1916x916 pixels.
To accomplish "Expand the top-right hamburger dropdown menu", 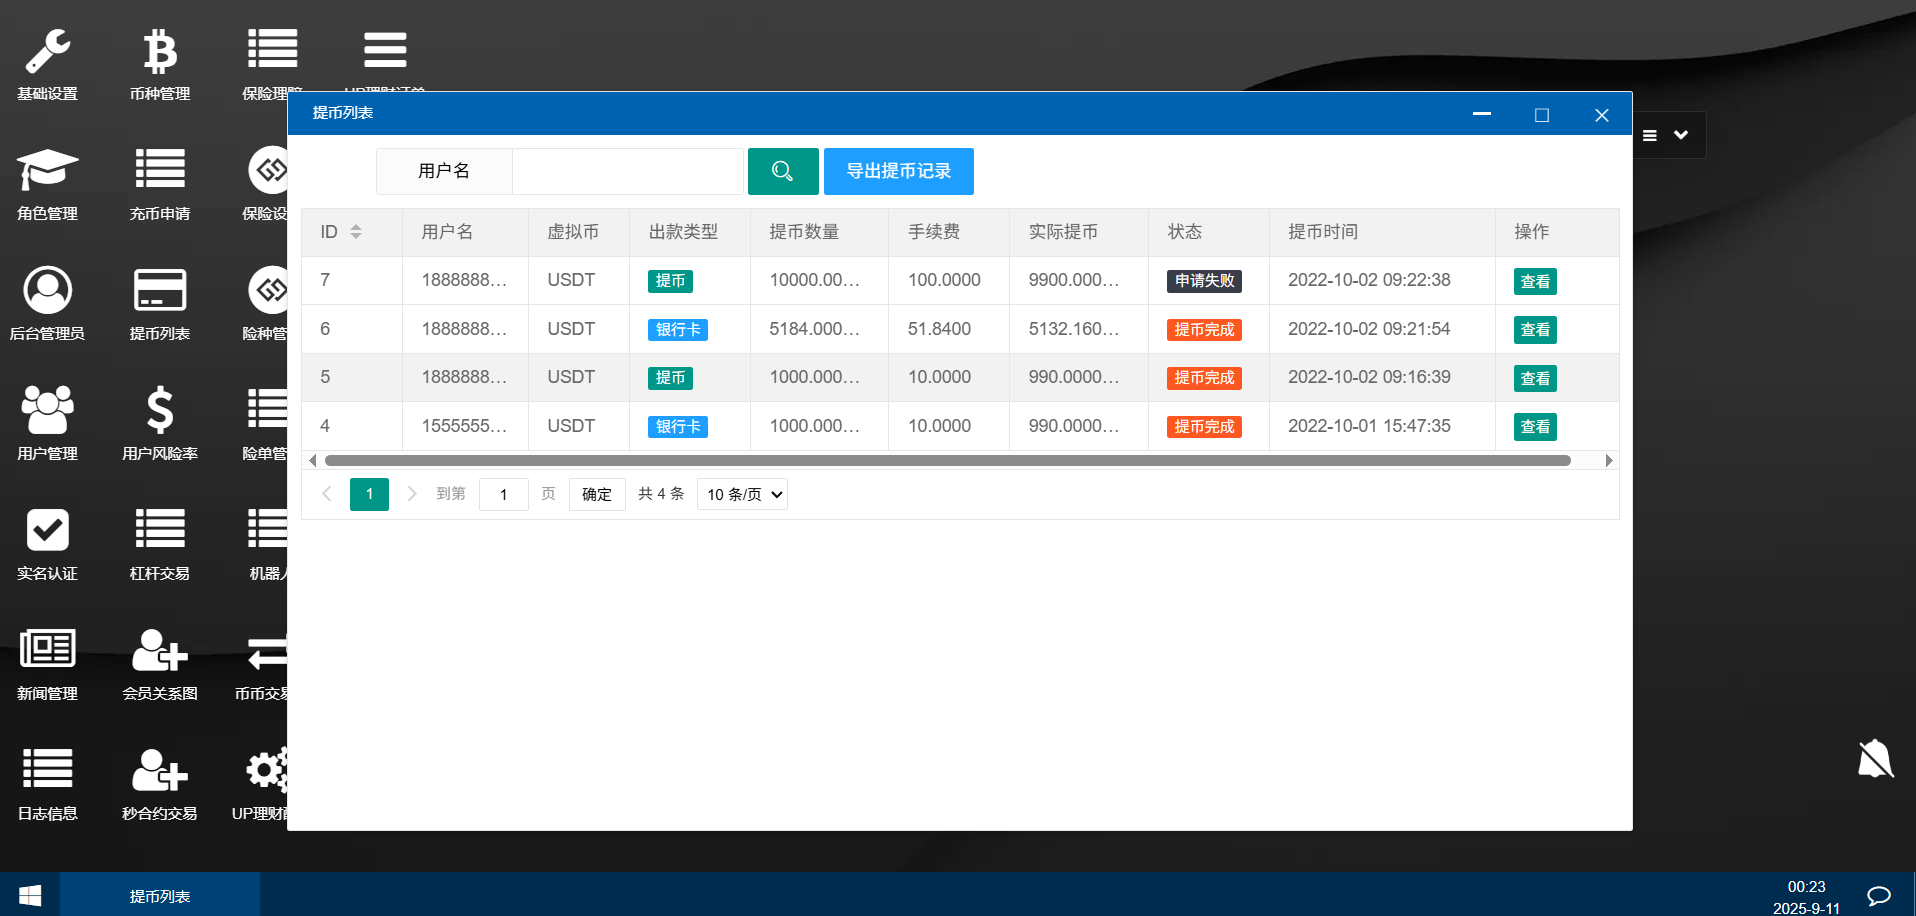I will [x=1666, y=135].
